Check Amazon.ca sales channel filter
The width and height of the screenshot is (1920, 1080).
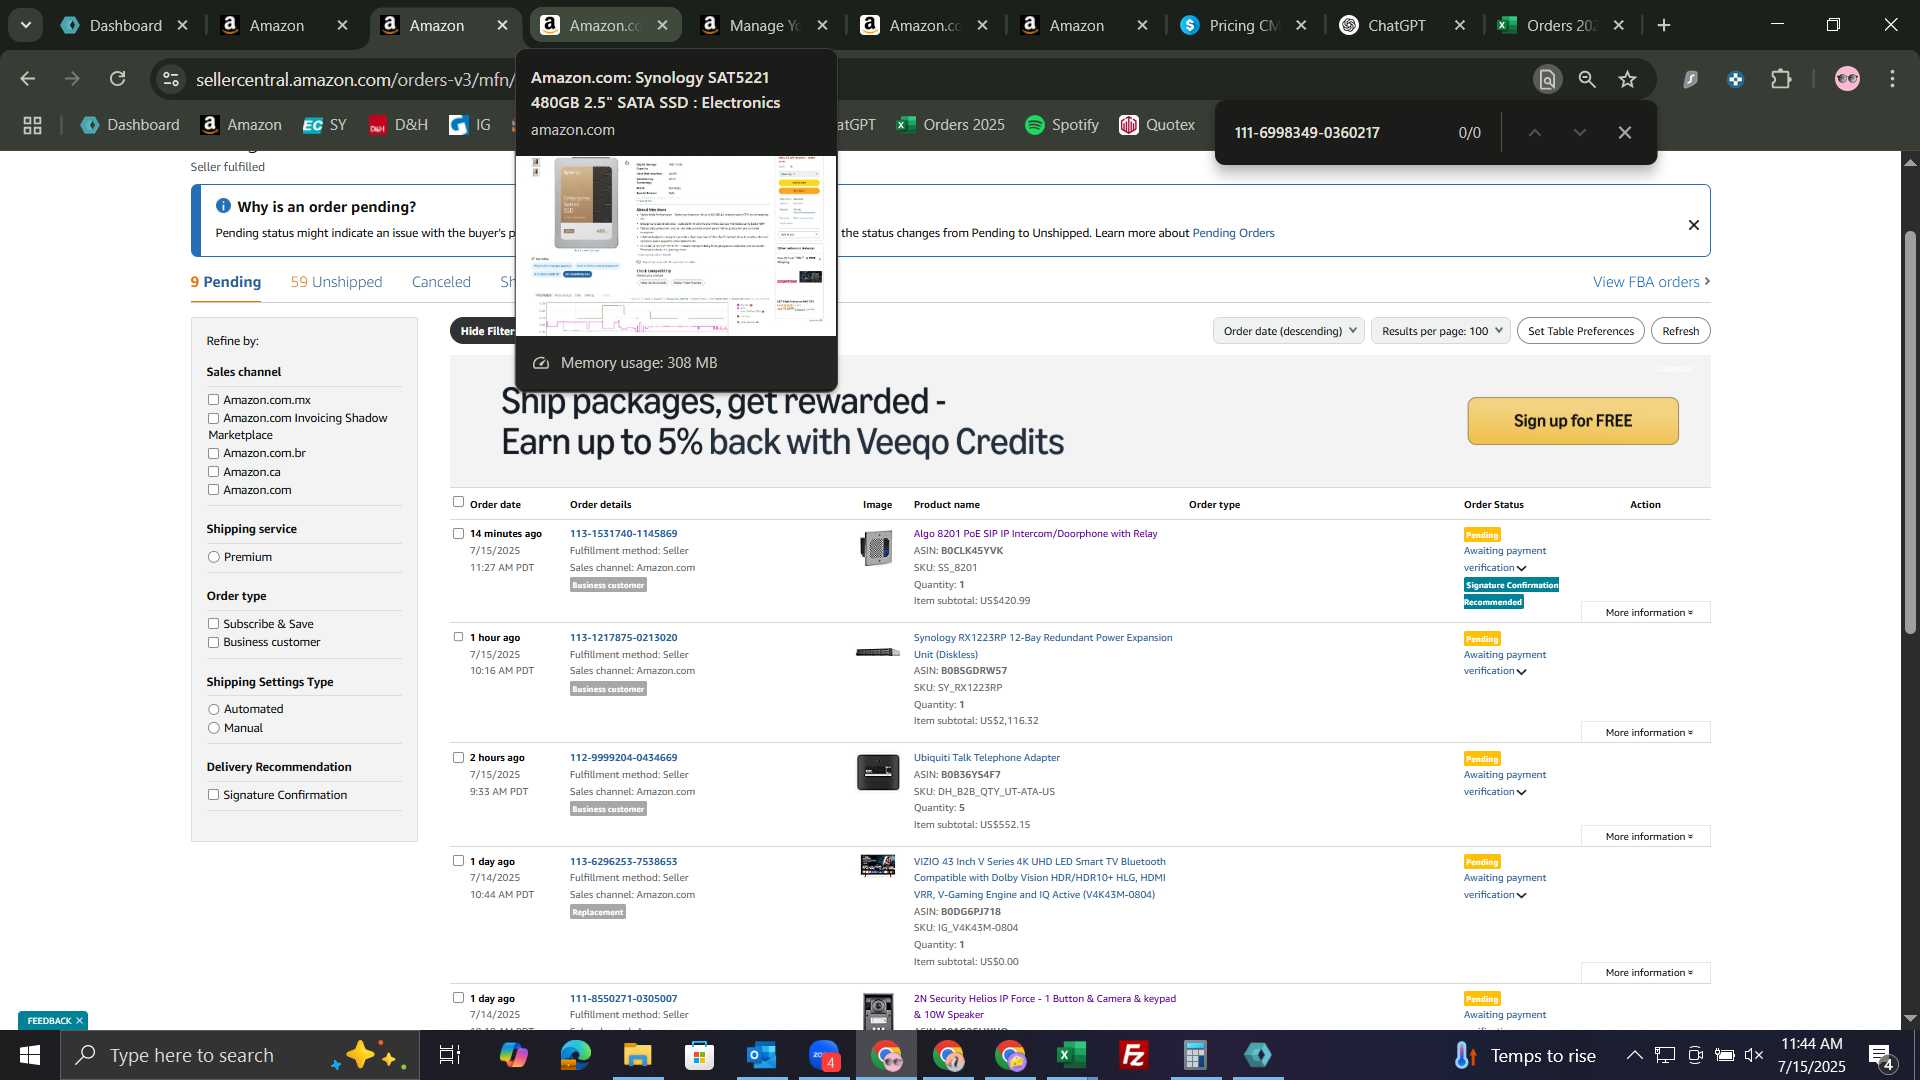coord(213,472)
